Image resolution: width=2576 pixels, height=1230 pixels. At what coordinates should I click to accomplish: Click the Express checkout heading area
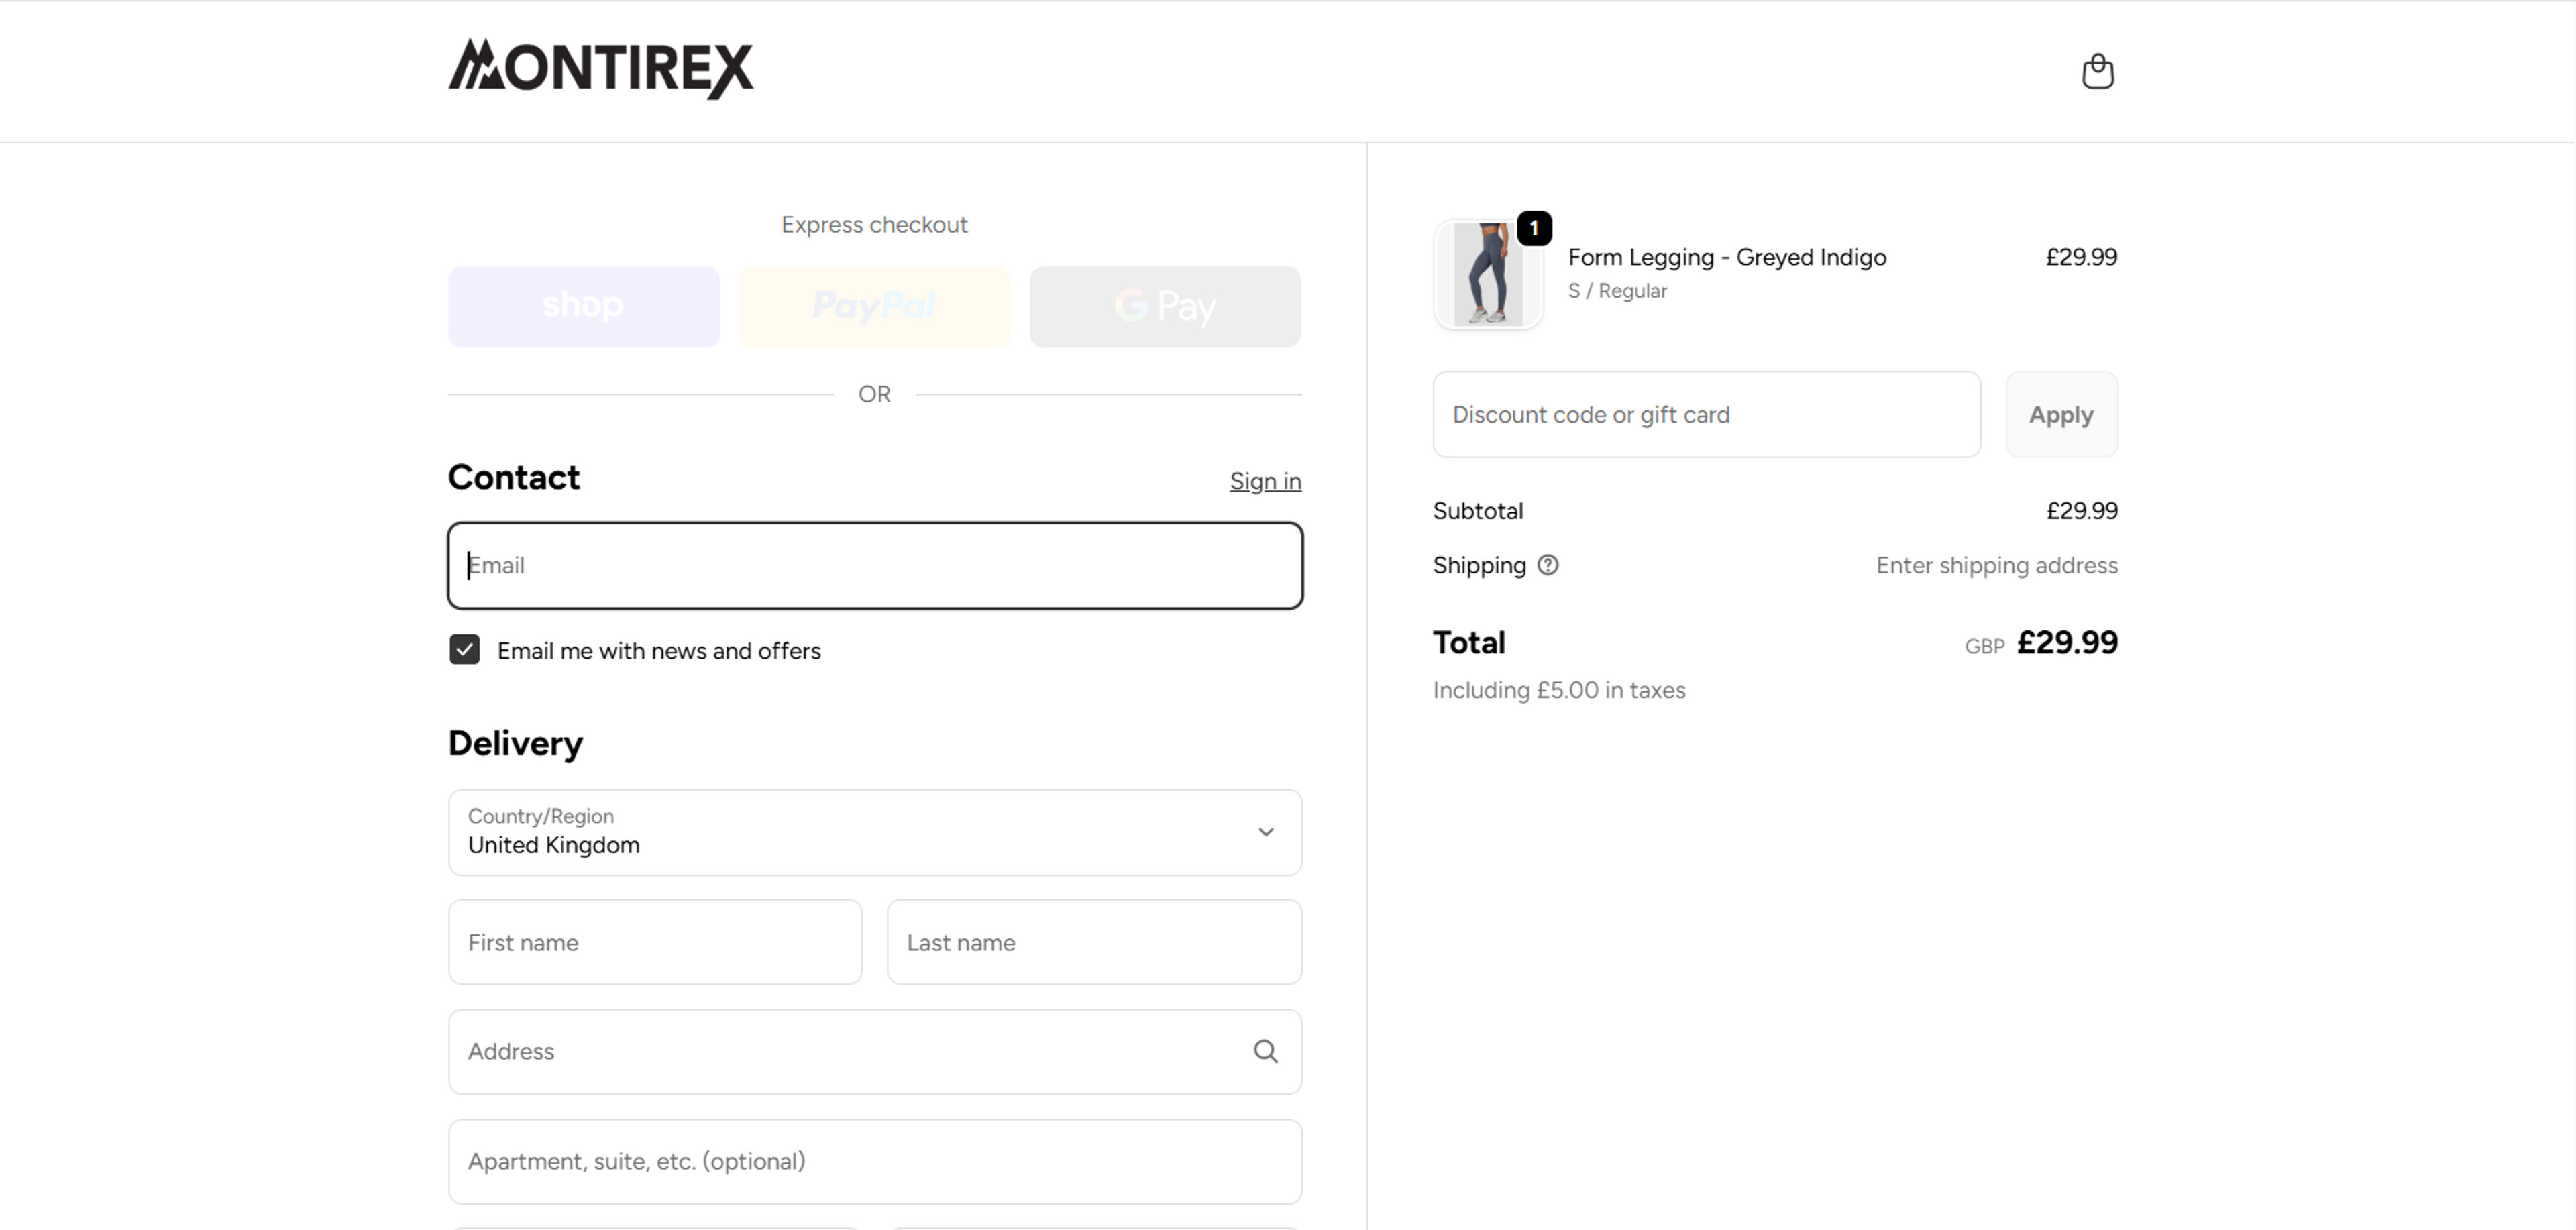coord(874,224)
